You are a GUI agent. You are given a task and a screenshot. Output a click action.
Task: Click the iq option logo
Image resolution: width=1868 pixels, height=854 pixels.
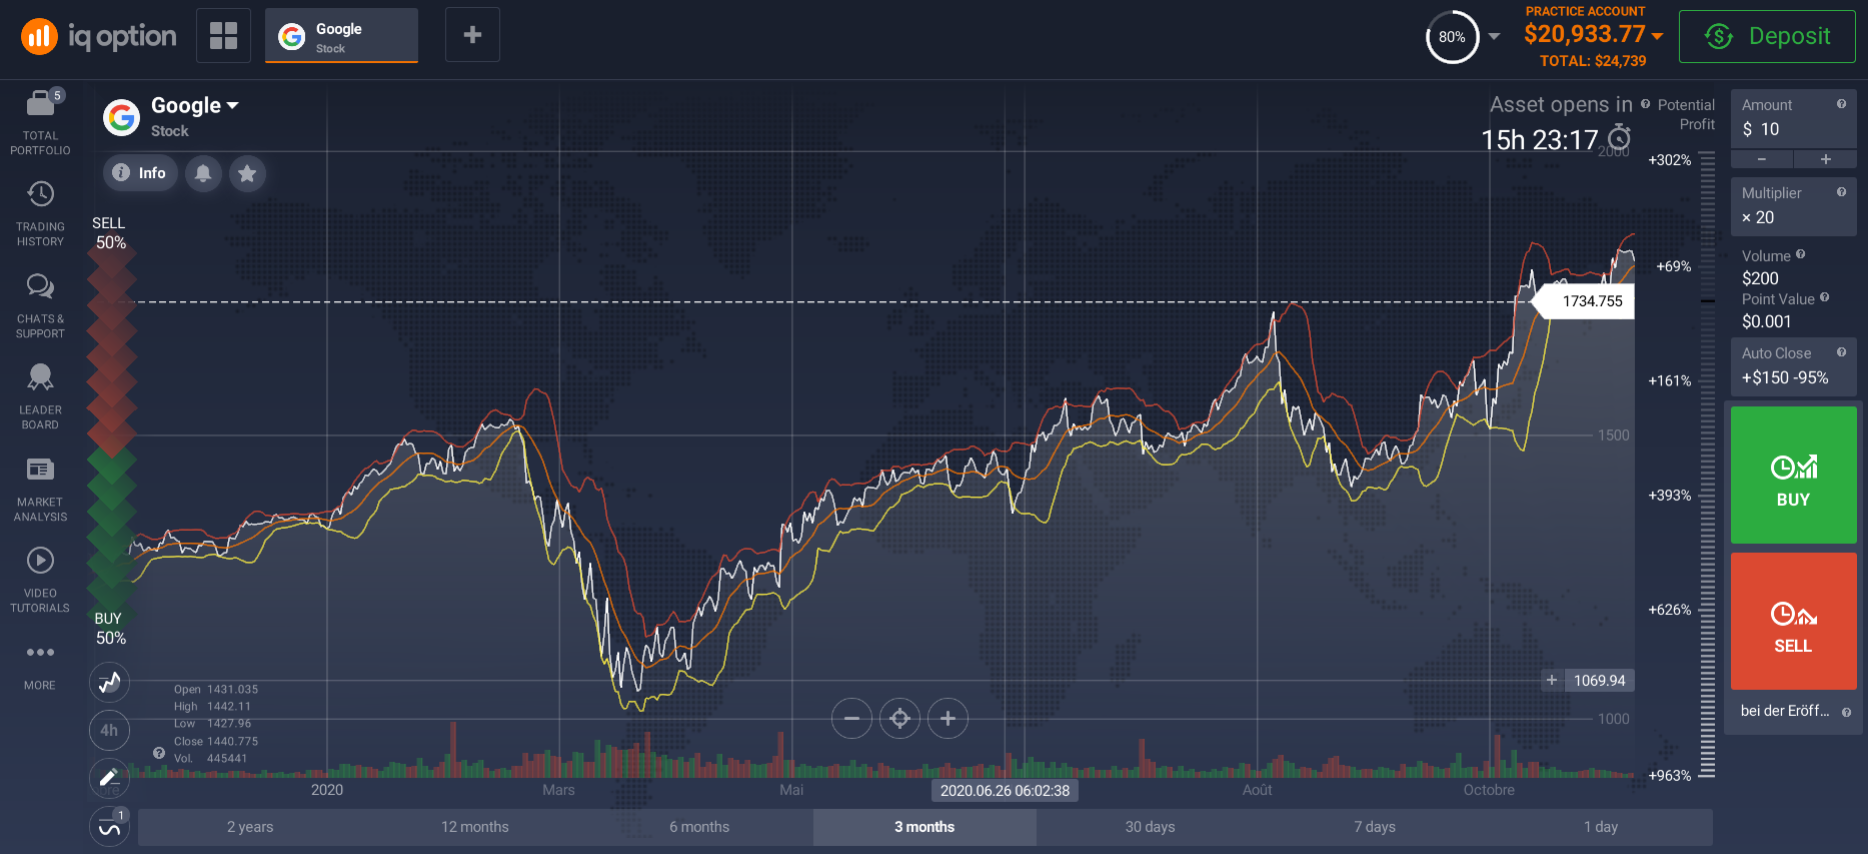click(x=99, y=37)
